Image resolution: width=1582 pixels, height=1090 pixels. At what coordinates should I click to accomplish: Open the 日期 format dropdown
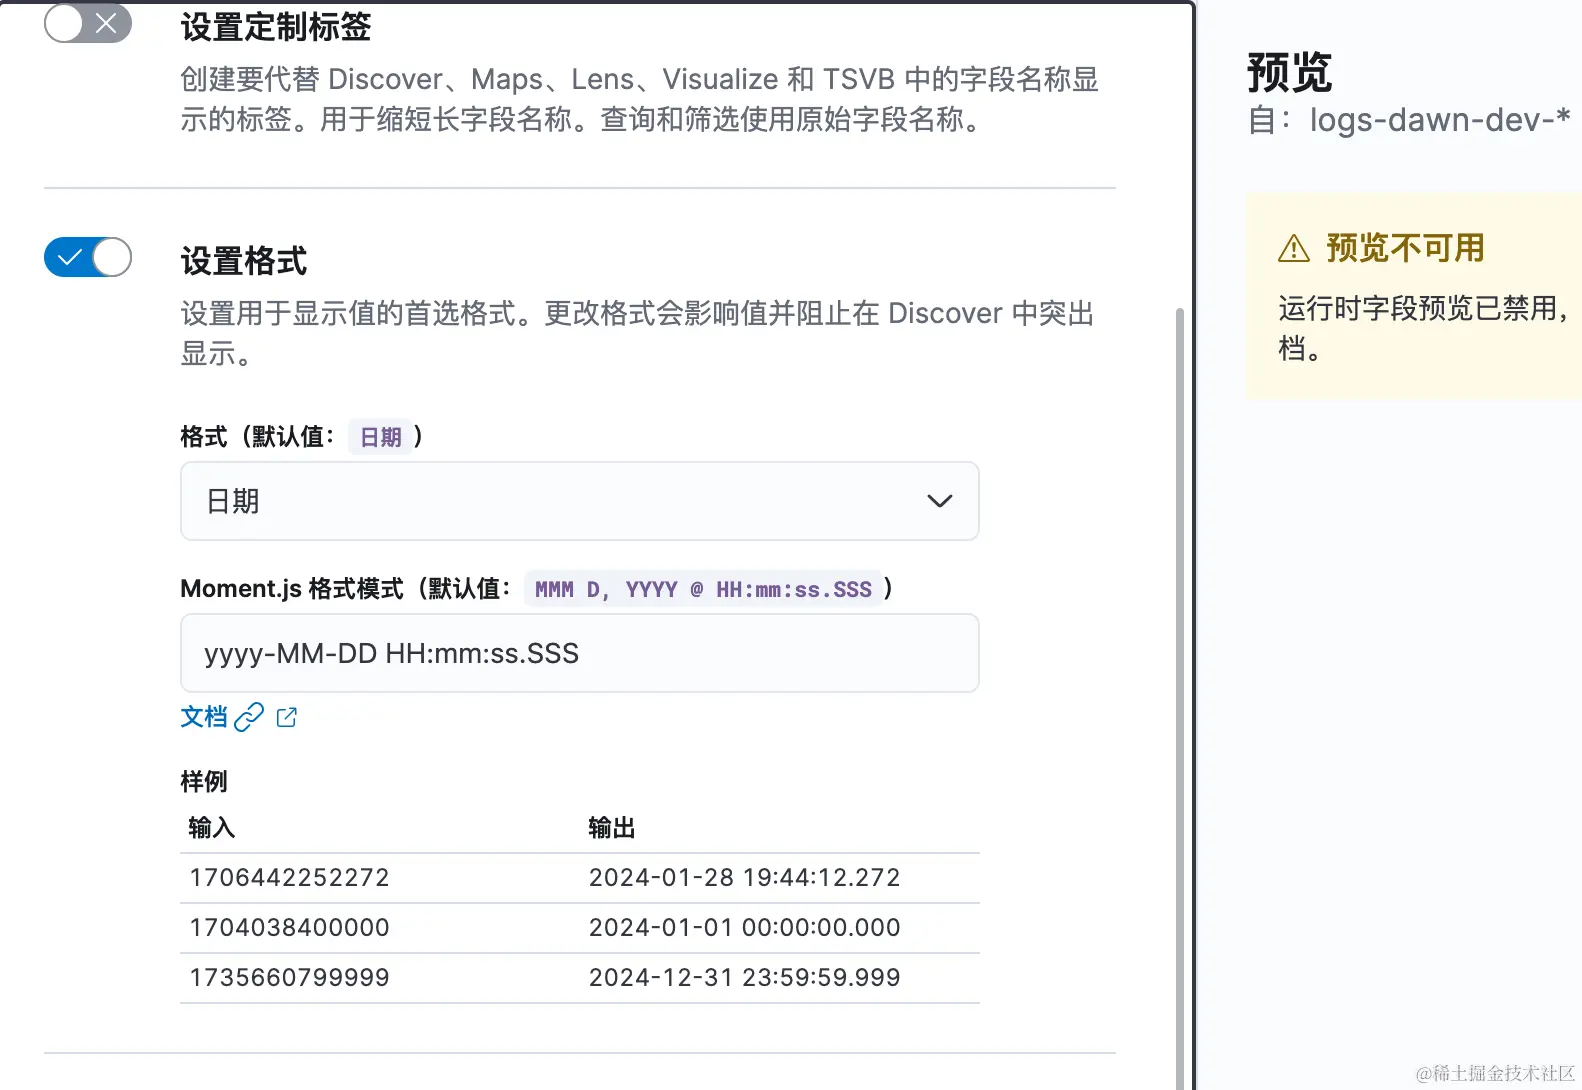click(580, 501)
